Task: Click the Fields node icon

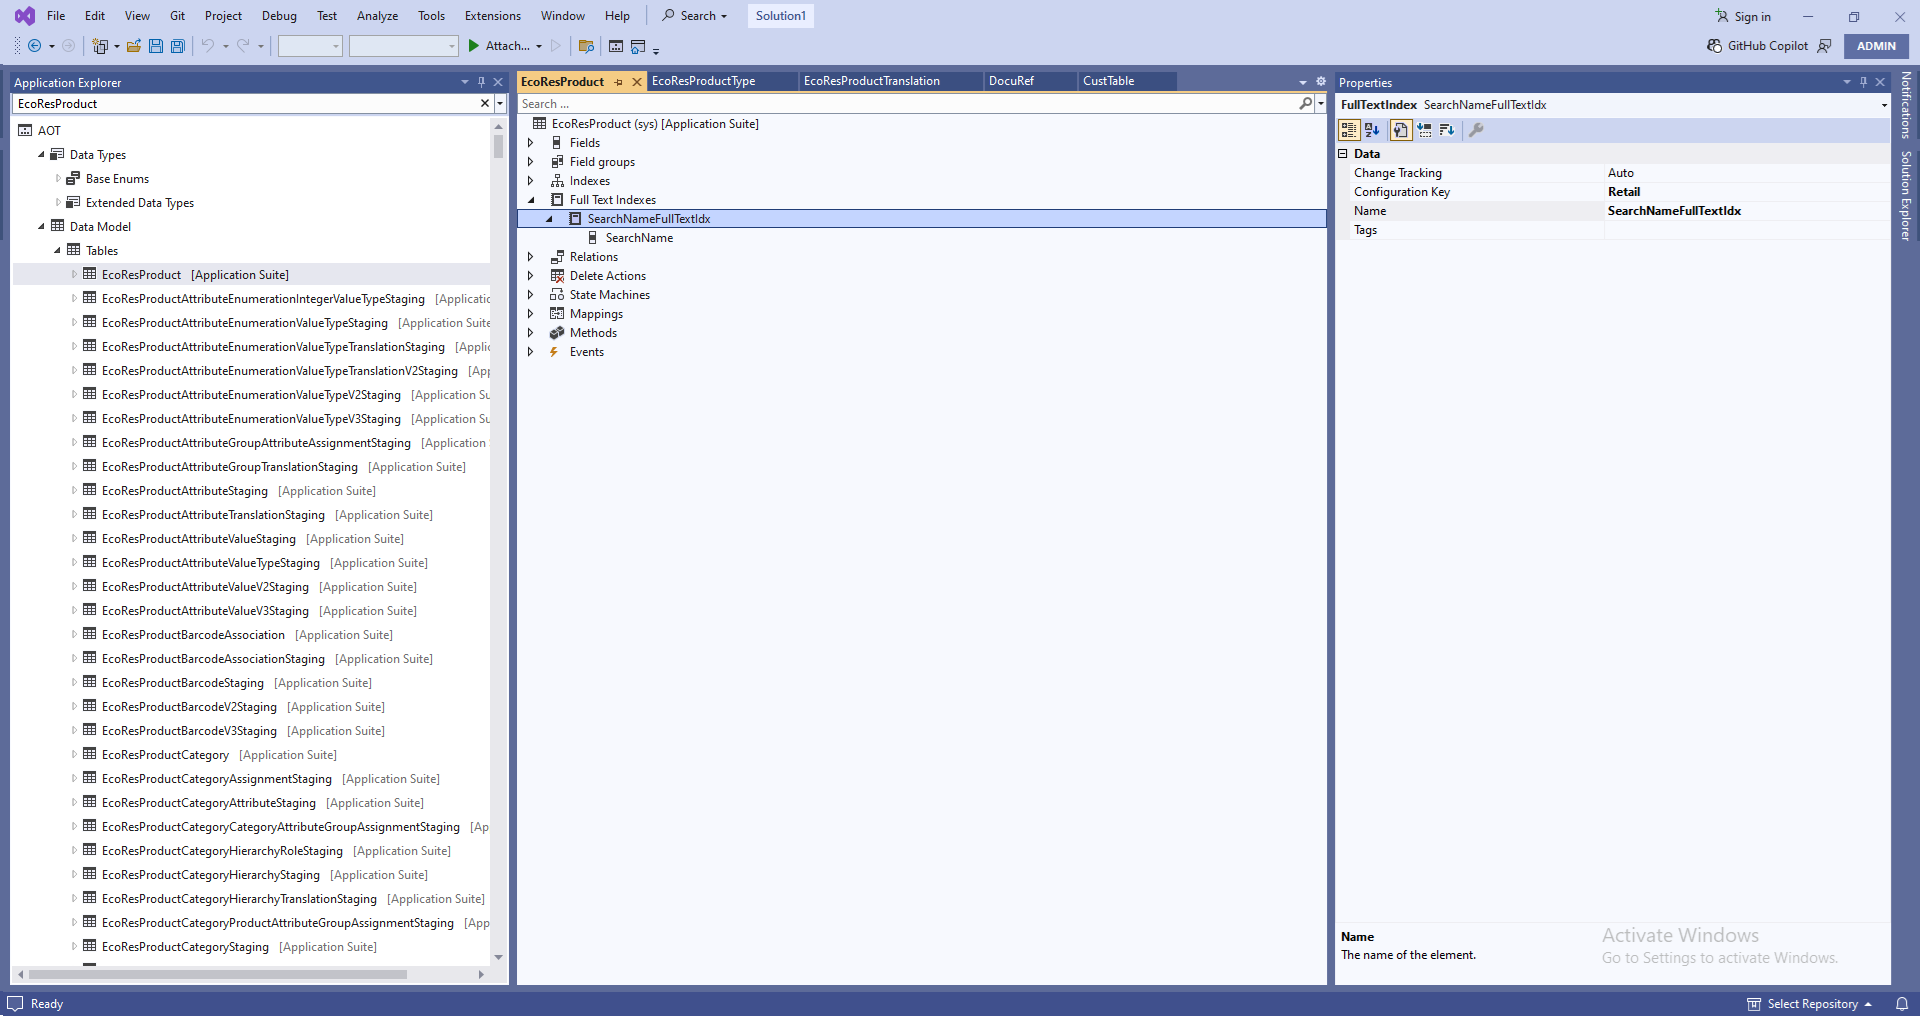Action: tap(557, 143)
